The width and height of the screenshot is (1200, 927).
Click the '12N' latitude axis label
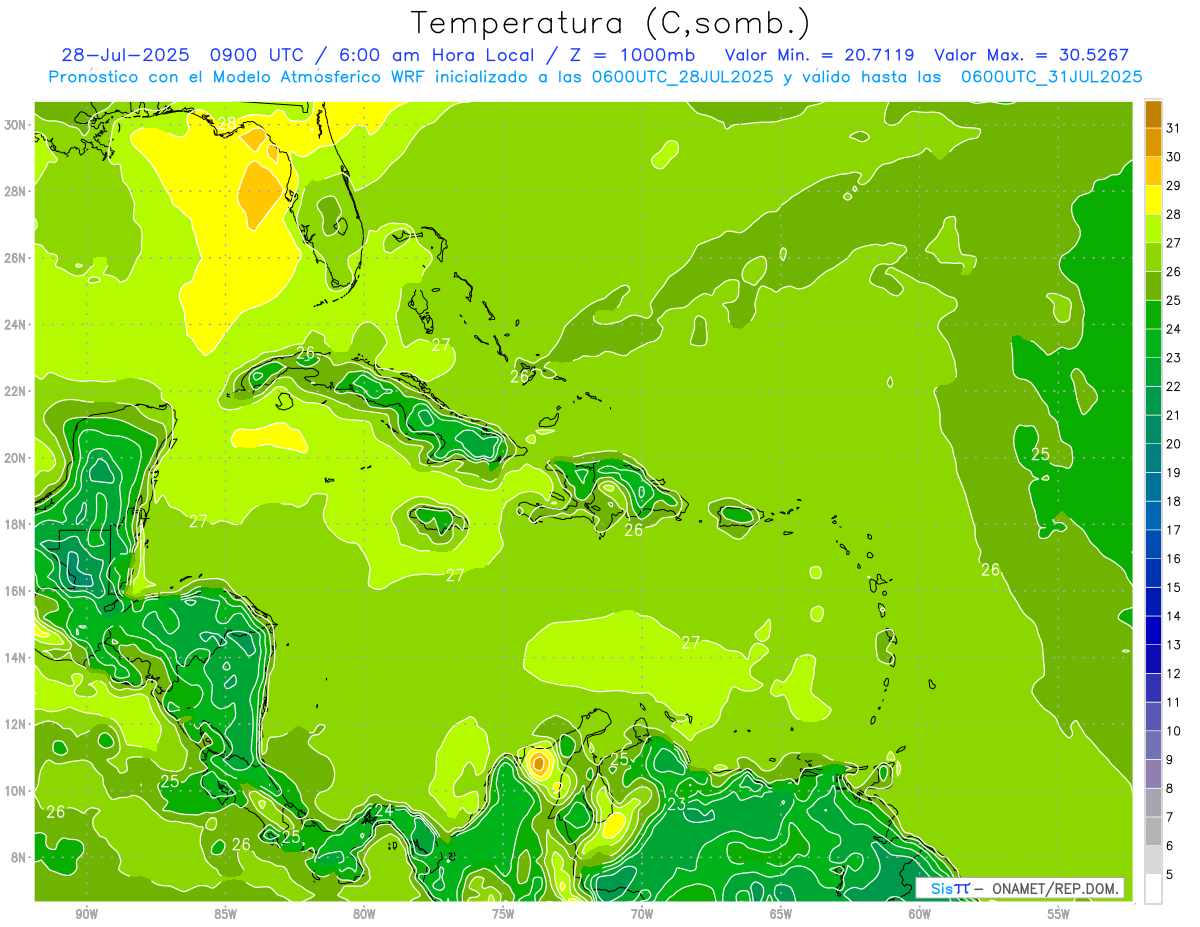[x=17, y=724]
